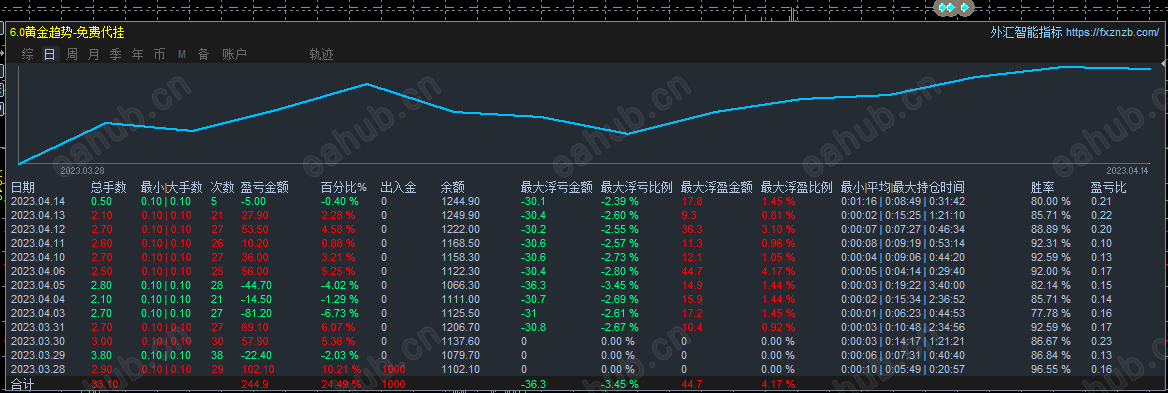Screen dimensions: 1168x393
Task: Open the 轨迹 trajectory tab
Action: (x=321, y=54)
